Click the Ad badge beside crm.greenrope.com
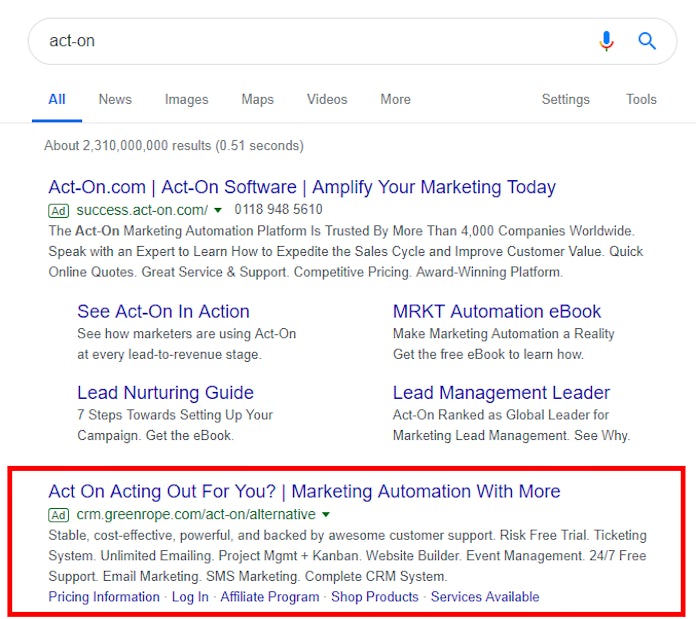 [59, 515]
